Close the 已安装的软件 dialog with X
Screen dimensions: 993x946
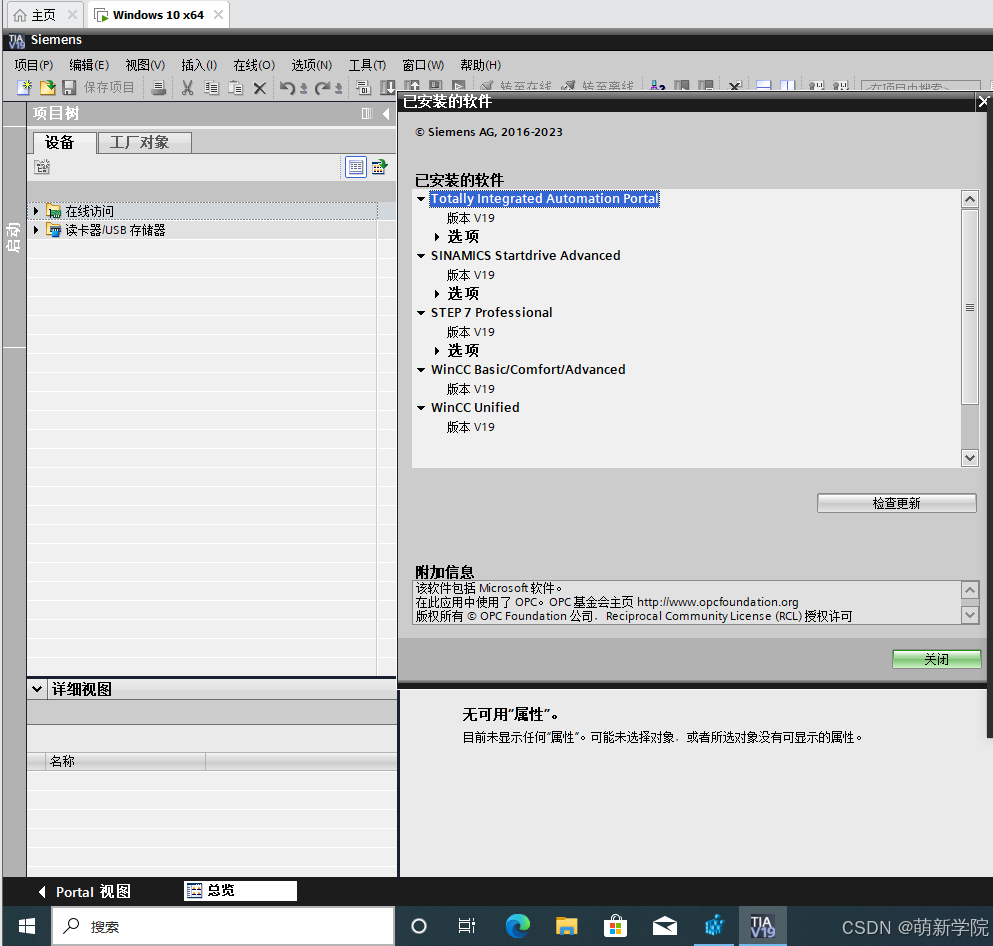[982, 101]
